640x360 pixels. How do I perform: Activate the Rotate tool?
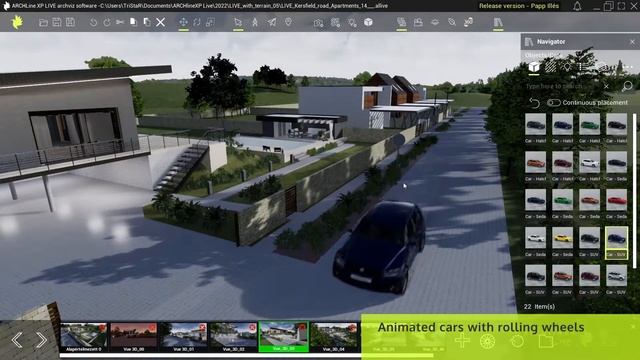pos(197,22)
